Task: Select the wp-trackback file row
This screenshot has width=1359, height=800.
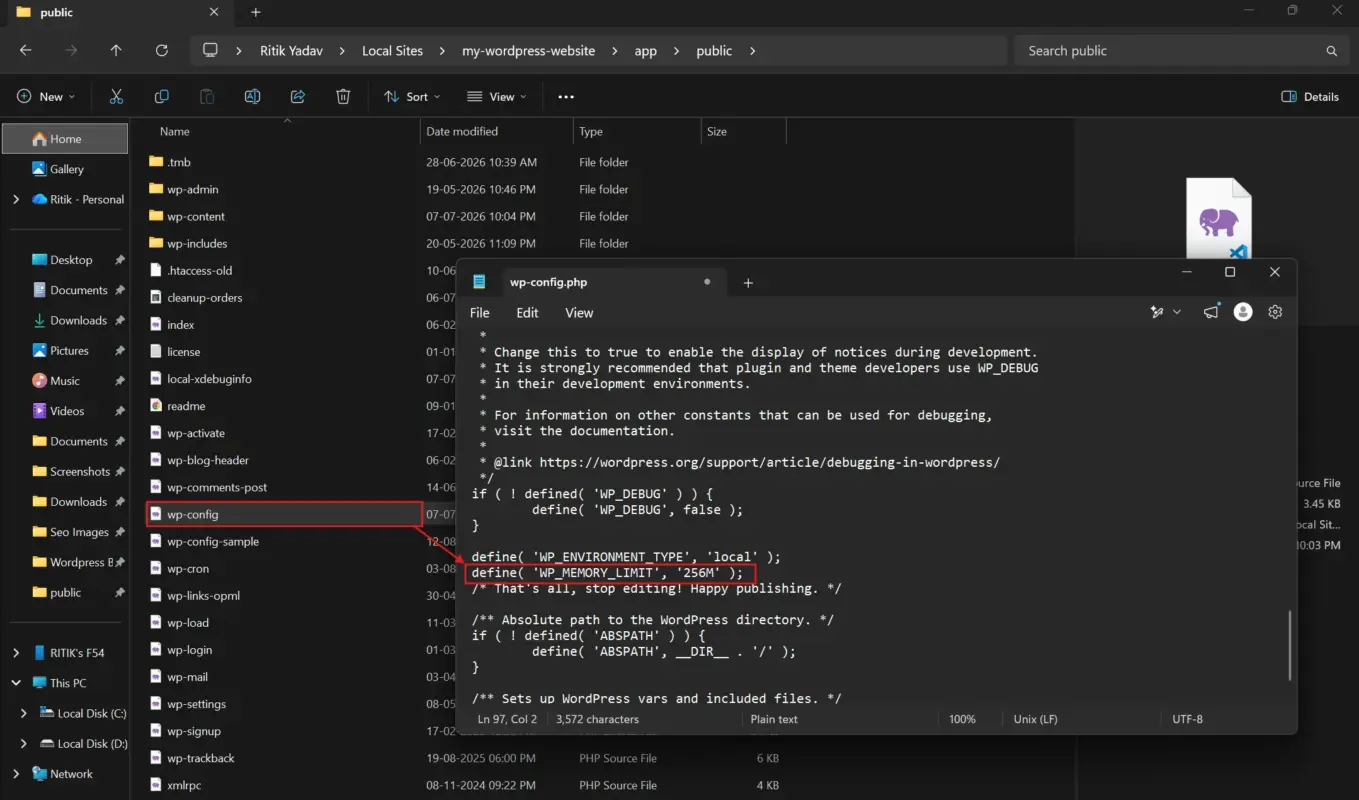Action: tap(465, 758)
